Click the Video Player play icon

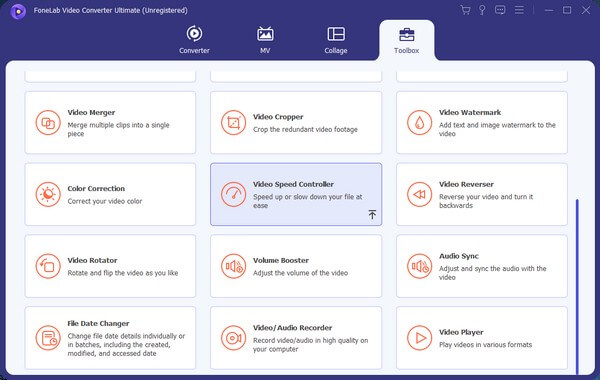tap(419, 338)
